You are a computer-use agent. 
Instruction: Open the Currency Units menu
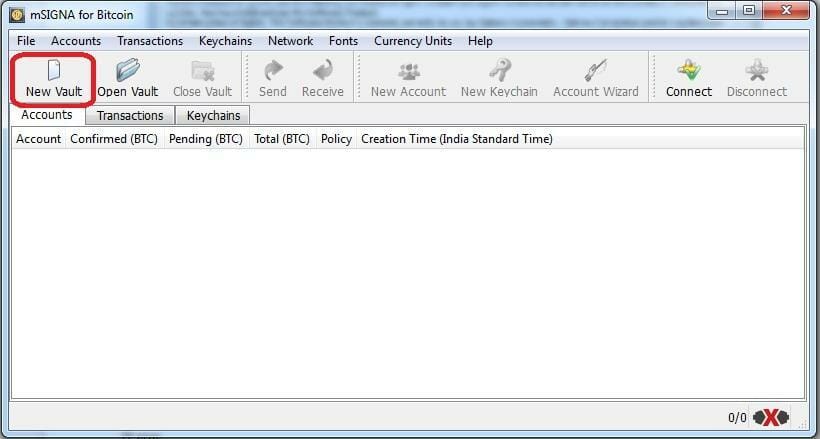click(x=413, y=41)
